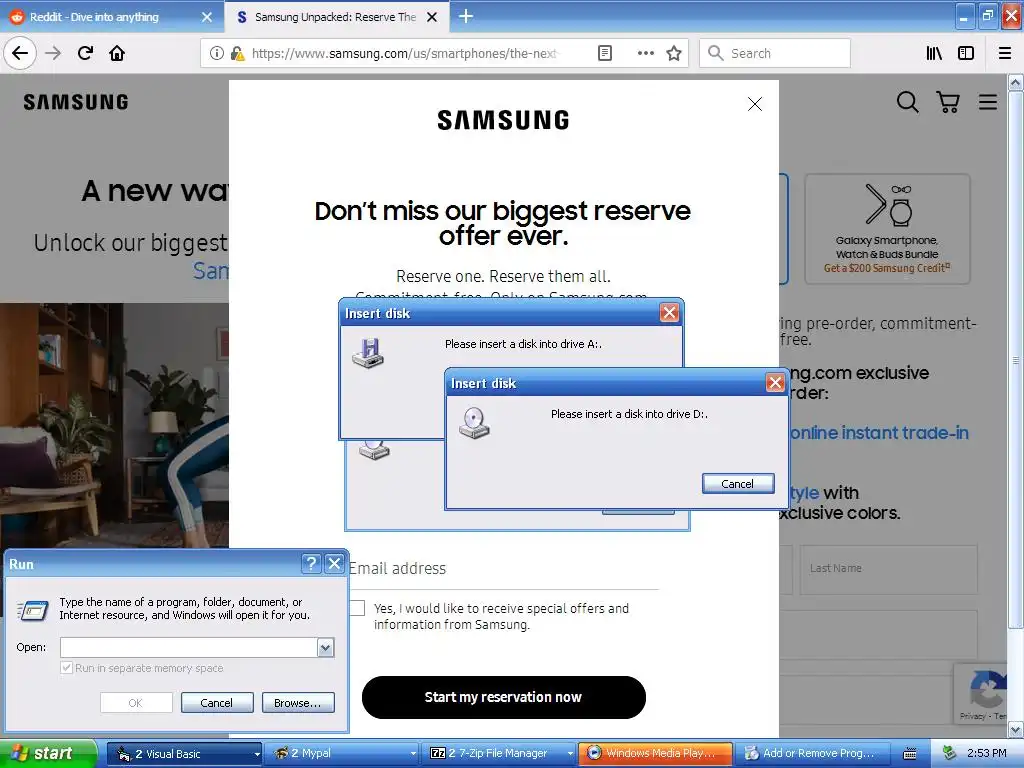This screenshot has height=768, width=1024.
Task: Open Samsung site navigation menu
Action: (987, 102)
